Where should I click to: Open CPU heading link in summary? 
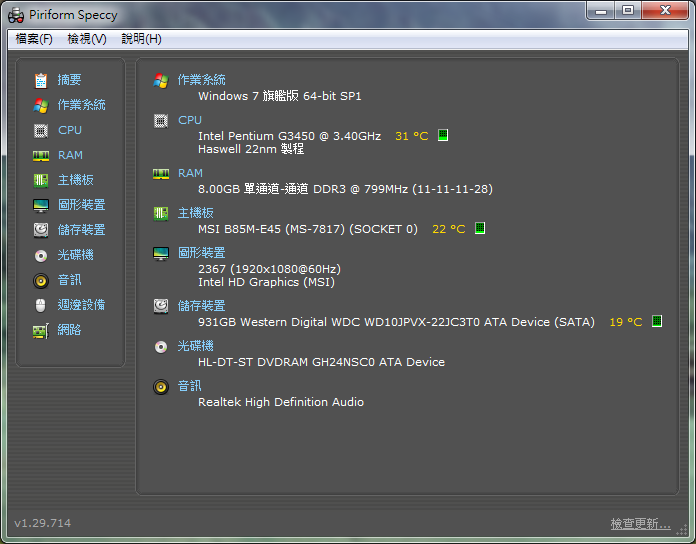tap(190, 120)
